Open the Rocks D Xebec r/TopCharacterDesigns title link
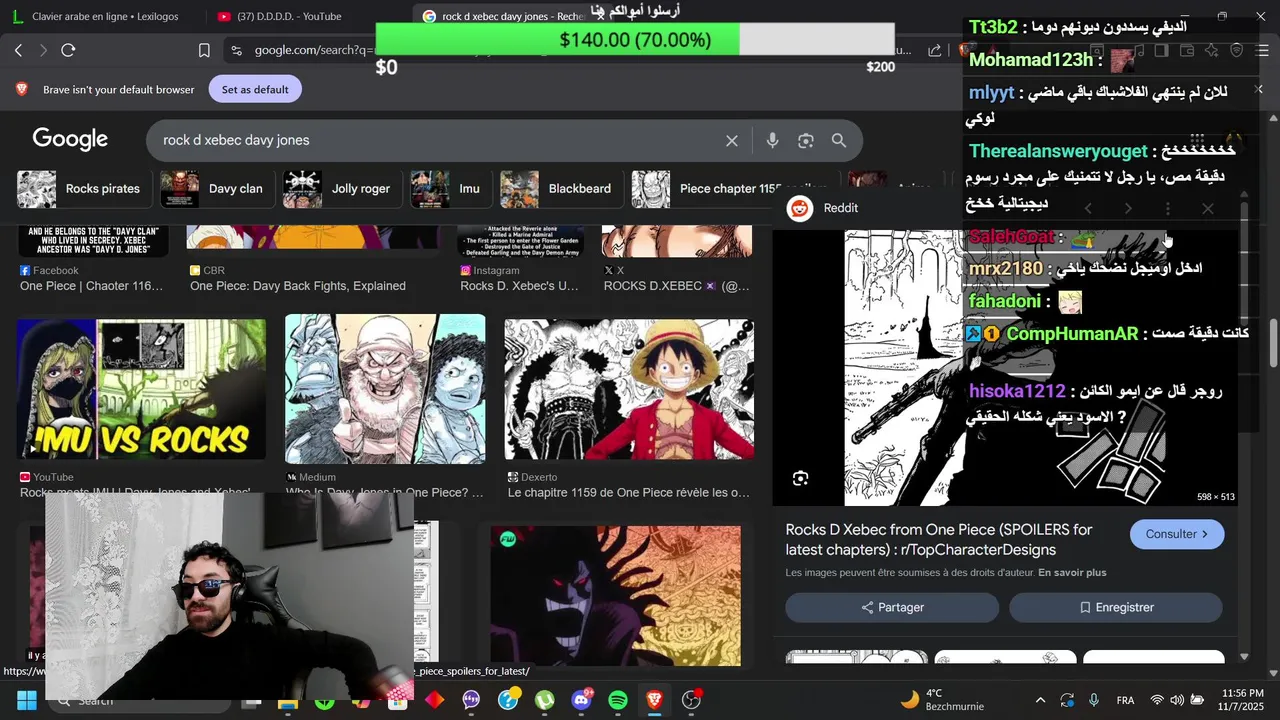Viewport: 1280px width, 720px height. [x=939, y=540]
